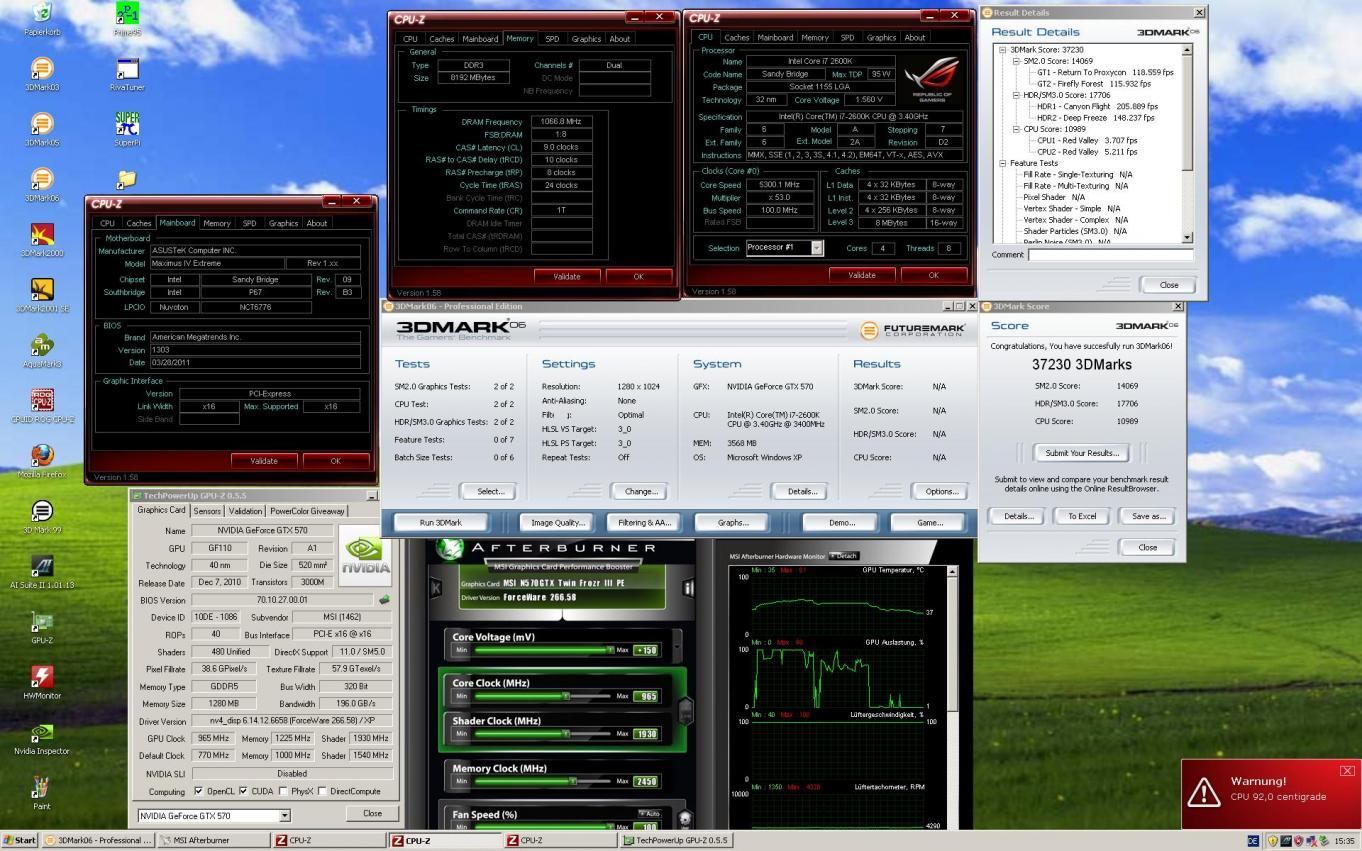Image resolution: width=1362 pixels, height=851 pixels.
Task: Adjust Core Clock slider in Afterburner
Action: point(542,696)
